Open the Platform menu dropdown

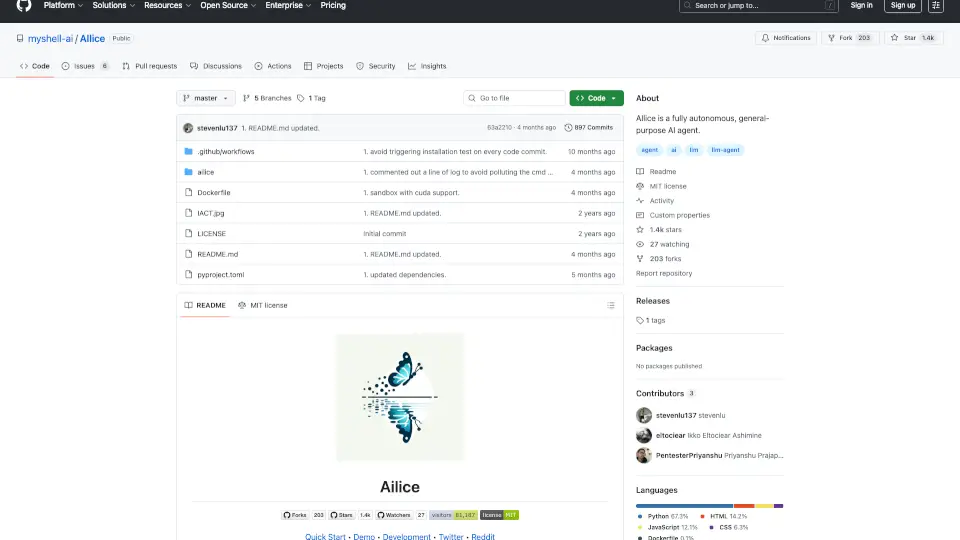(63, 5)
